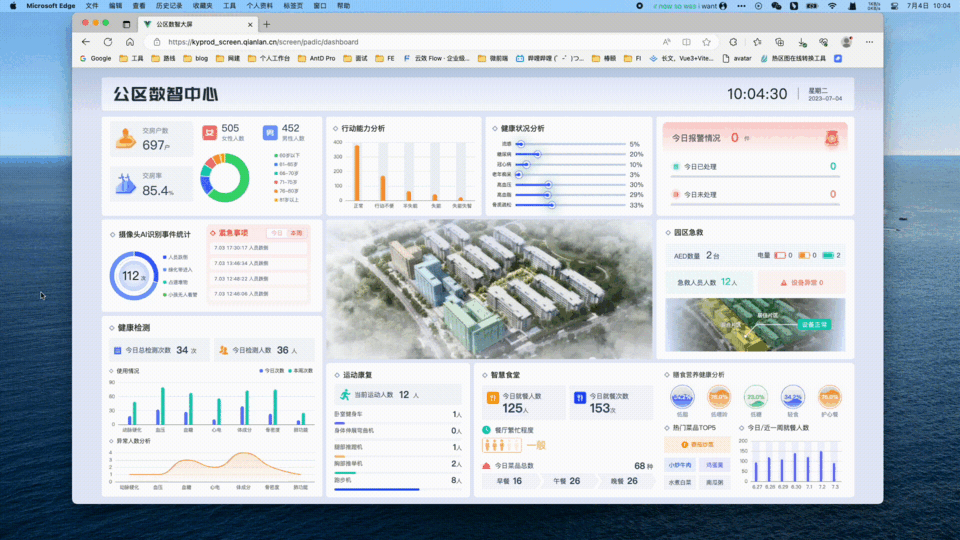Screen dimensions: 960x540
Task: Click the 今日已处理 green status icon
Action: pyautogui.click(x=676, y=167)
